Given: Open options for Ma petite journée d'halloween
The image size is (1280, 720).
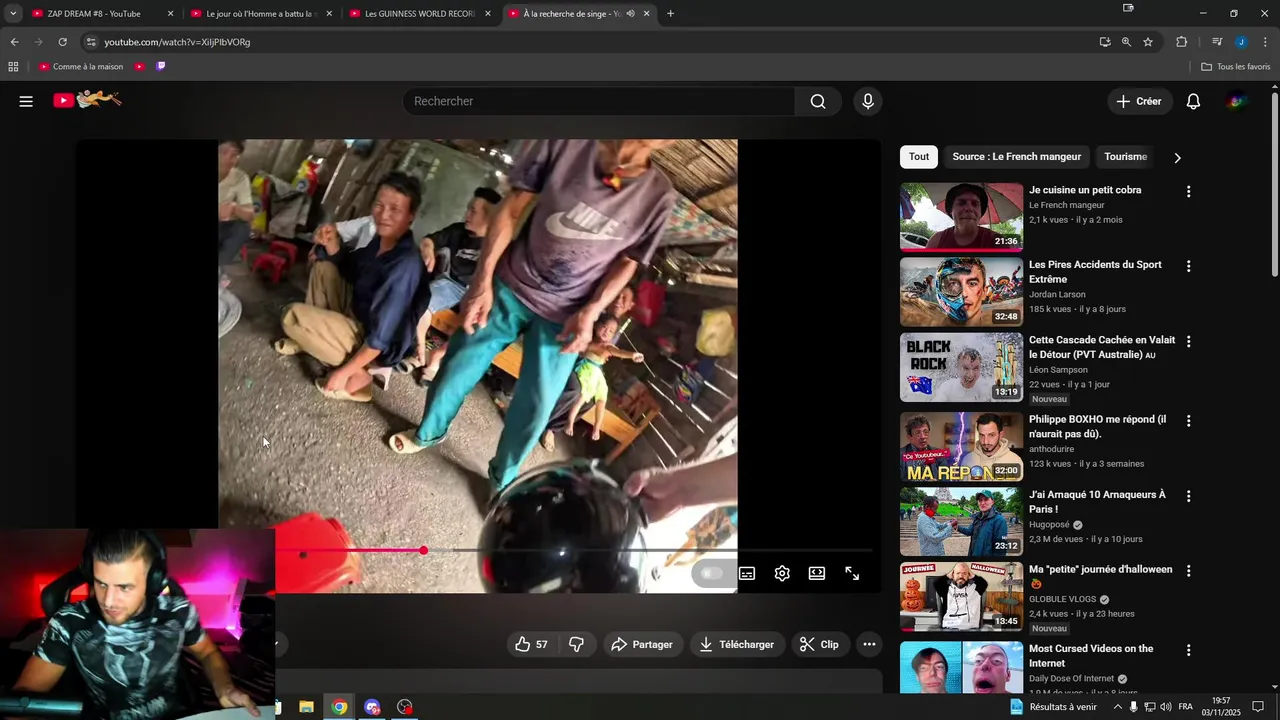Looking at the screenshot, I should [x=1188, y=571].
